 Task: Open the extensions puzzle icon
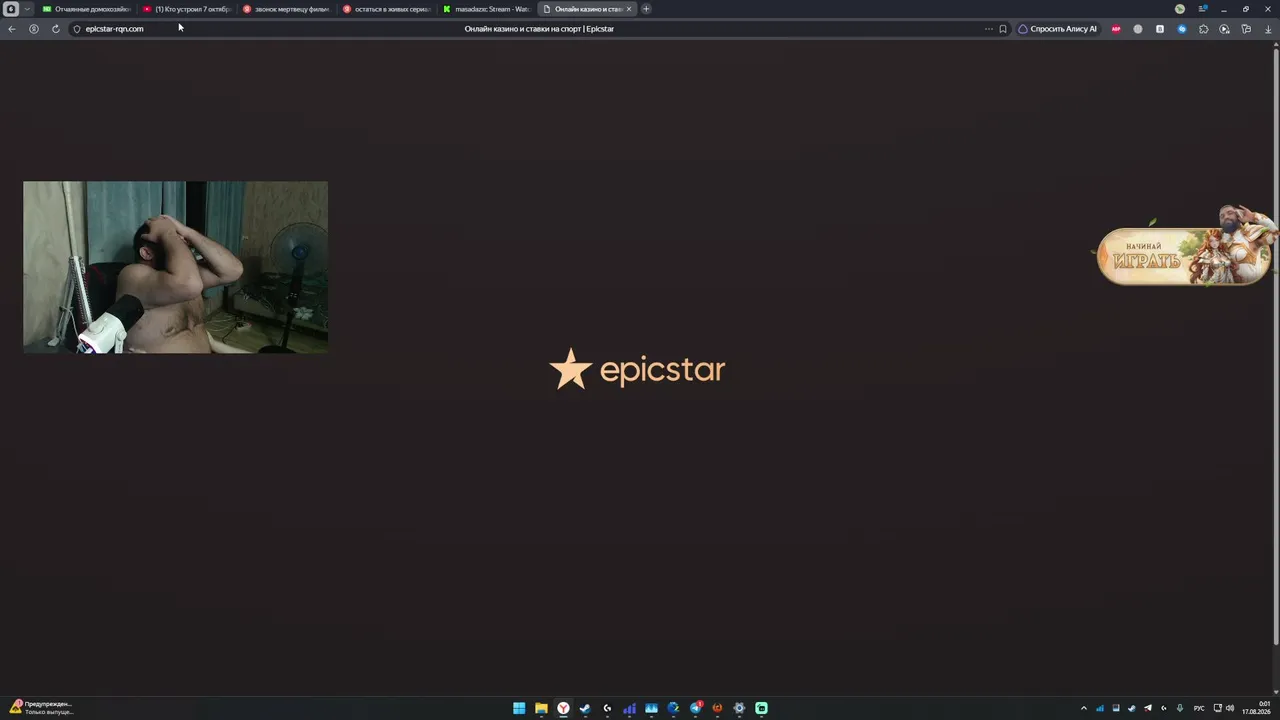(x=1203, y=29)
